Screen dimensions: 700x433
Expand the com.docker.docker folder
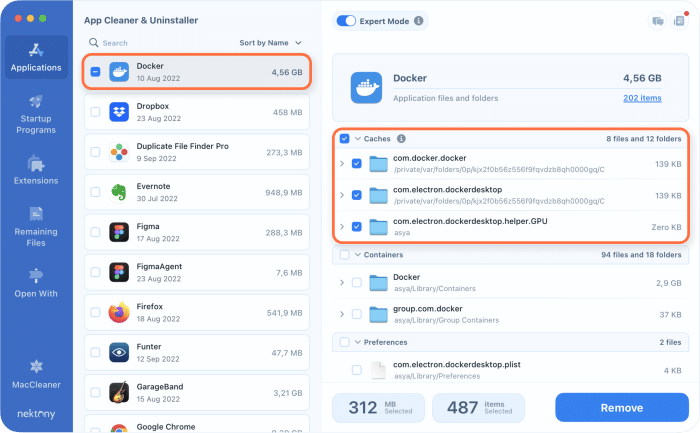[x=342, y=163]
